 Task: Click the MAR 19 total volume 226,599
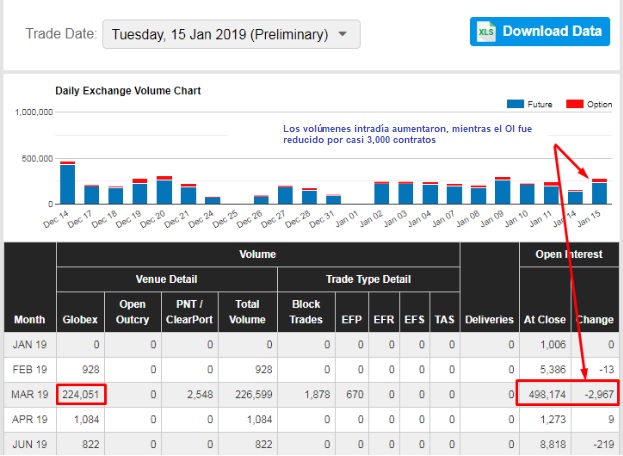[253, 394]
